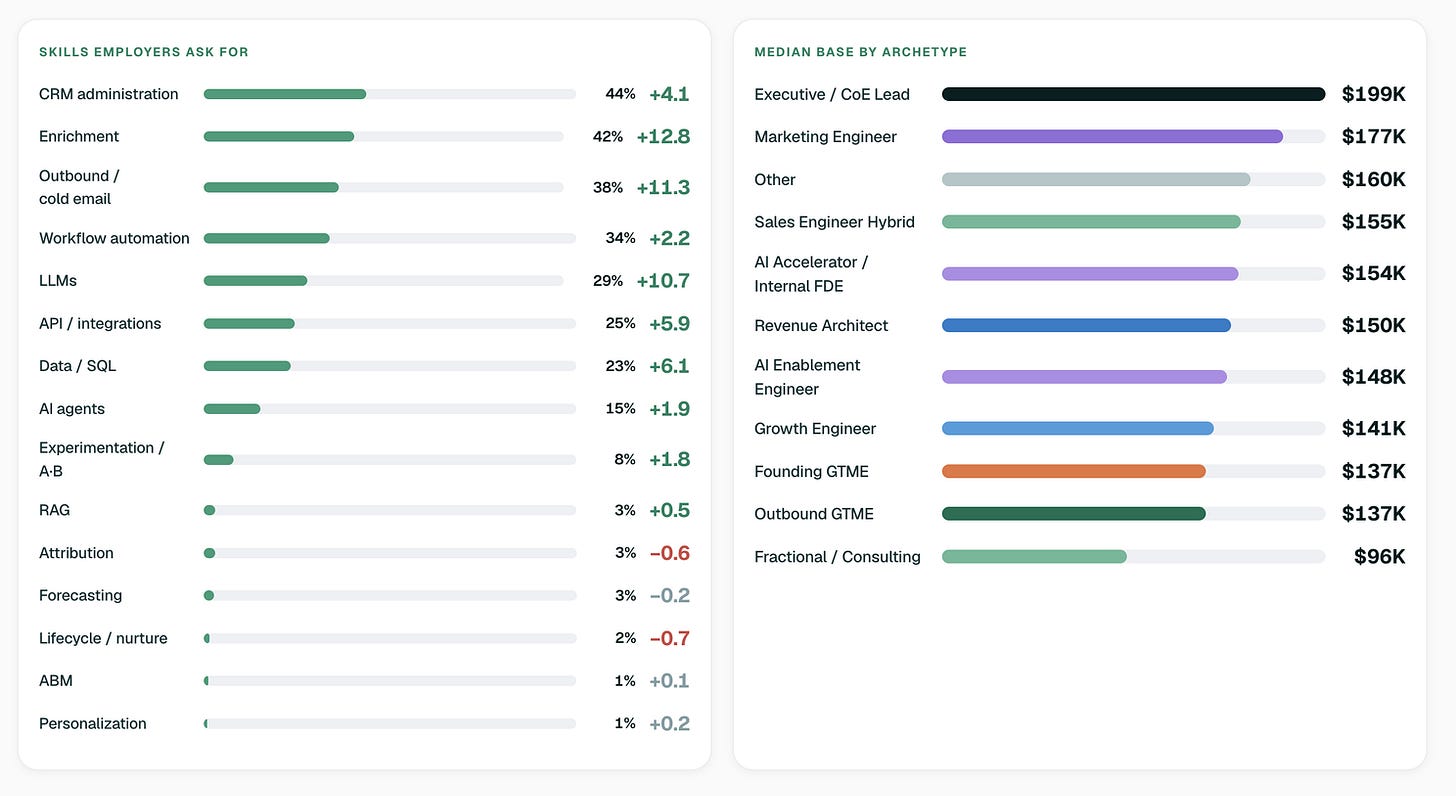The image size is (1456, 796).
Task: Click the Median Base by Archetype heading
Action: [861, 52]
